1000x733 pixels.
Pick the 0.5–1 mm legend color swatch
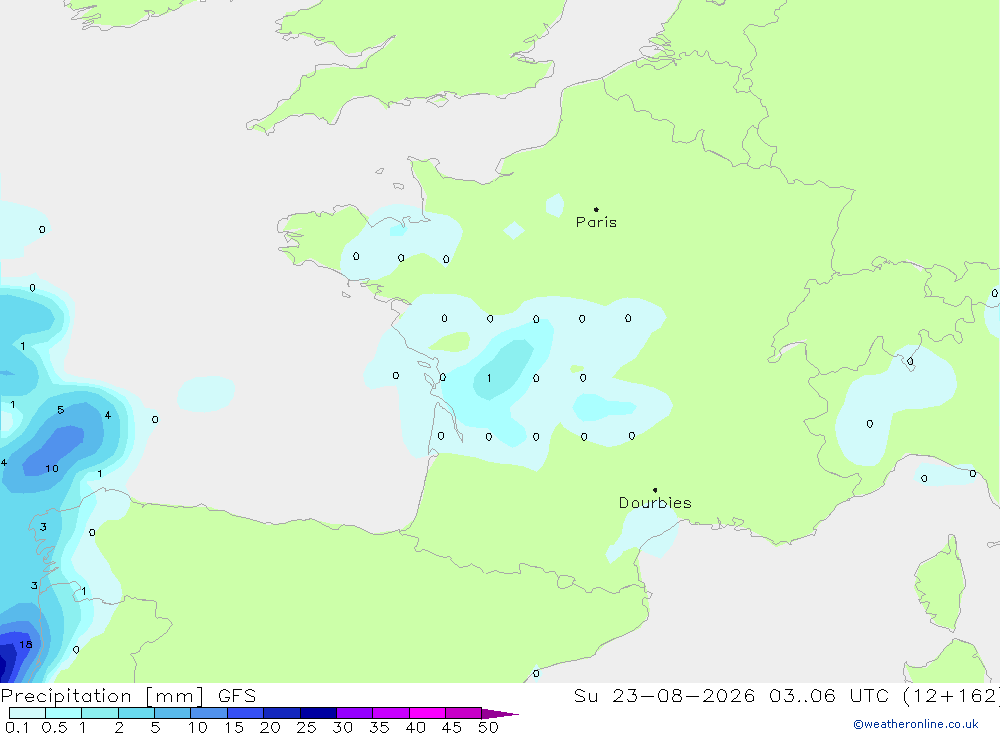[63, 713]
